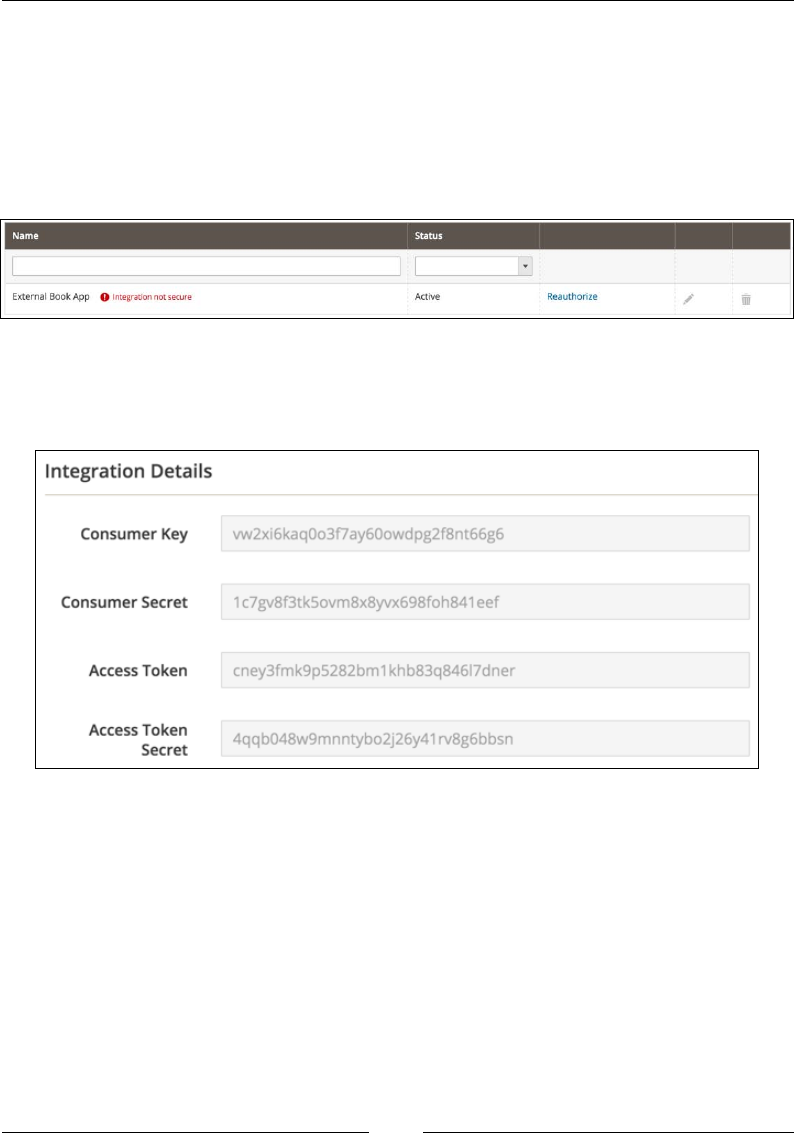794x1142 pixels.
Task: Click the Access Token field value
Action: click(x=485, y=670)
